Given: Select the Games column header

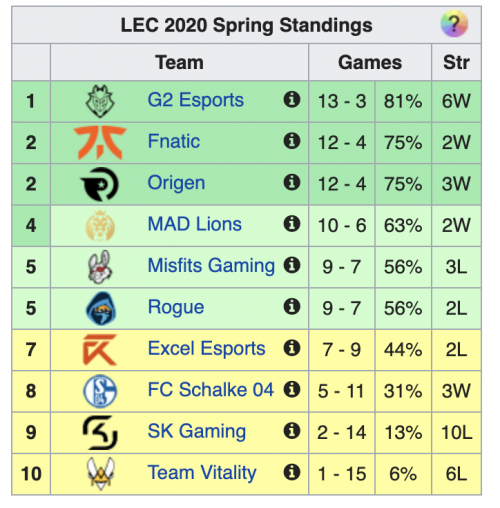Looking at the screenshot, I should (x=370, y=62).
